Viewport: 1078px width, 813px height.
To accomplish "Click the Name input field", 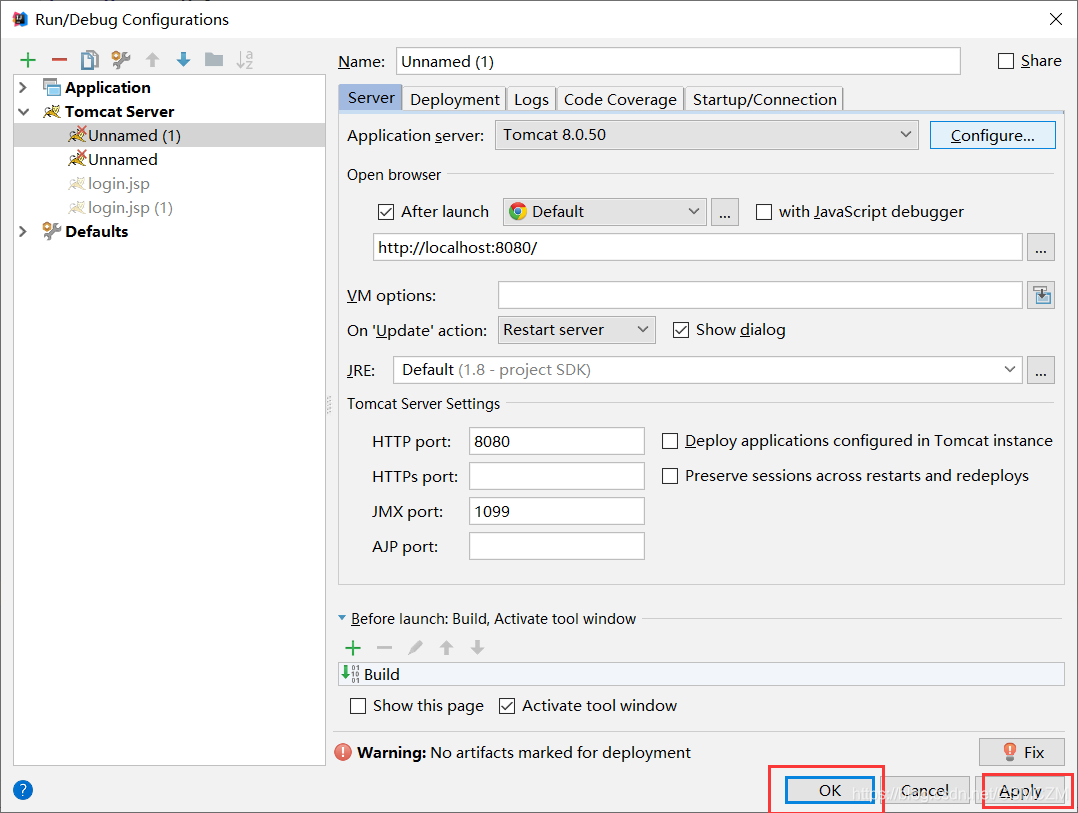I will pos(678,61).
